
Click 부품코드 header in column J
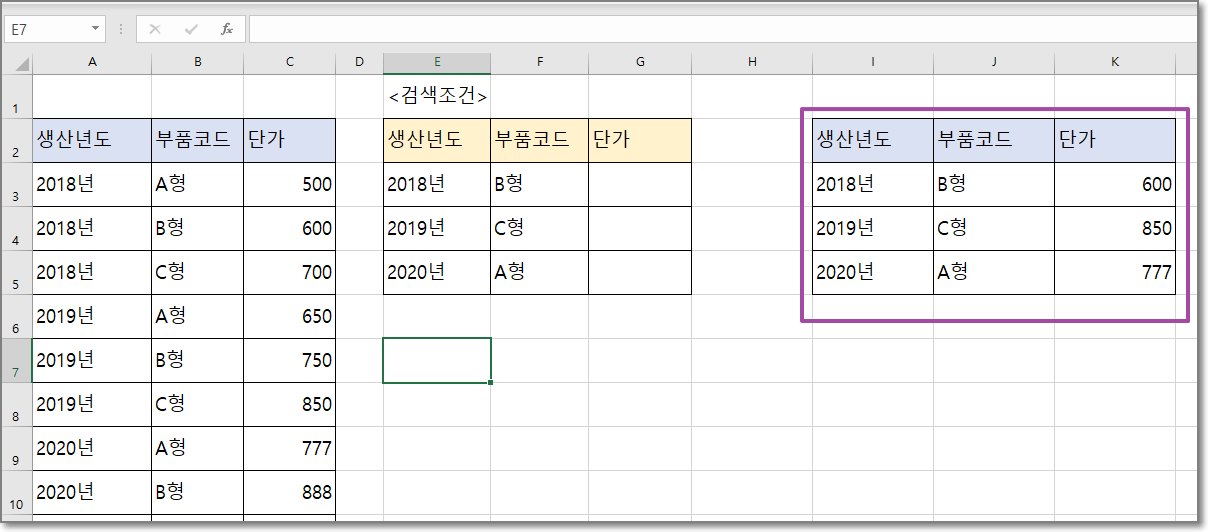[x=994, y=141]
